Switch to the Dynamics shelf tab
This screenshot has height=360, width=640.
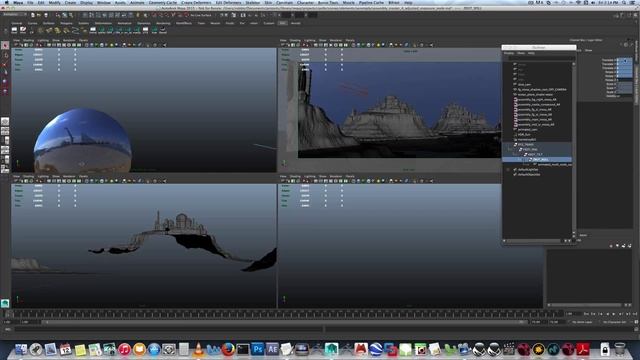144,23
